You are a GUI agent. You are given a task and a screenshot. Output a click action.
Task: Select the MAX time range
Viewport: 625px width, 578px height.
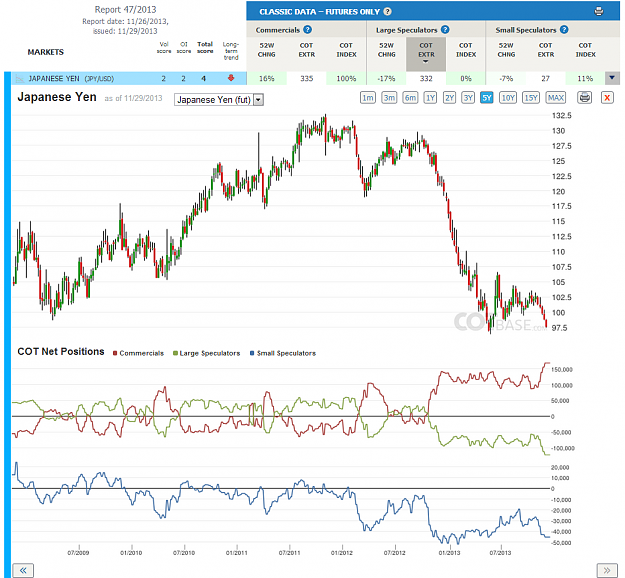pos(556,98)
